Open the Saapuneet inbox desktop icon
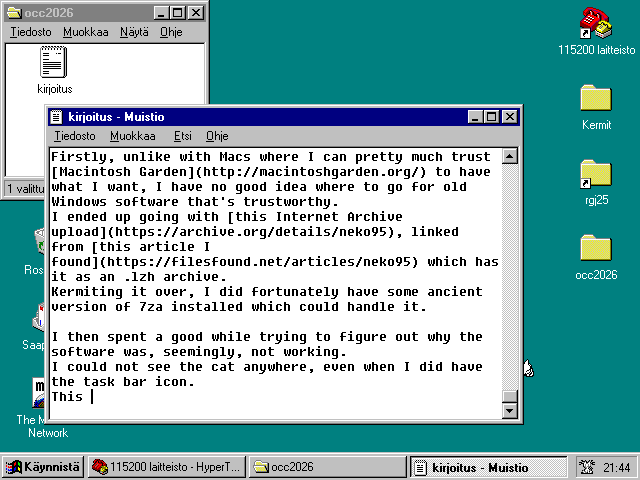640x480 pixels. click(38, 327)
